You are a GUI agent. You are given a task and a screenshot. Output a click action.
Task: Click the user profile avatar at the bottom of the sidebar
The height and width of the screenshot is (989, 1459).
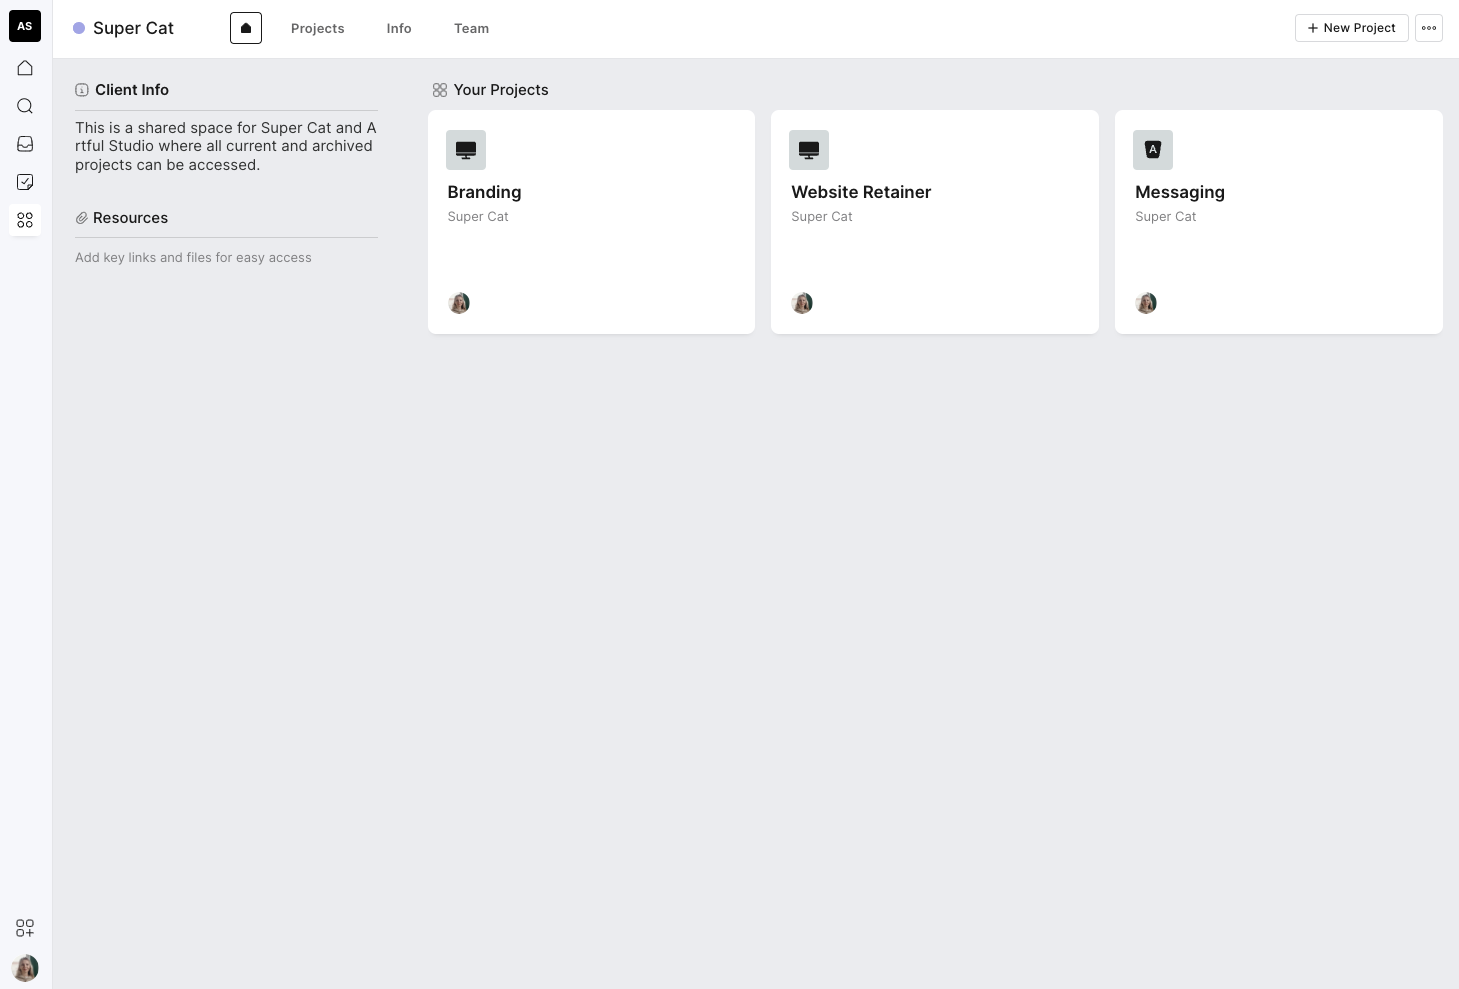pyautogui.click(x=25, y=968)
